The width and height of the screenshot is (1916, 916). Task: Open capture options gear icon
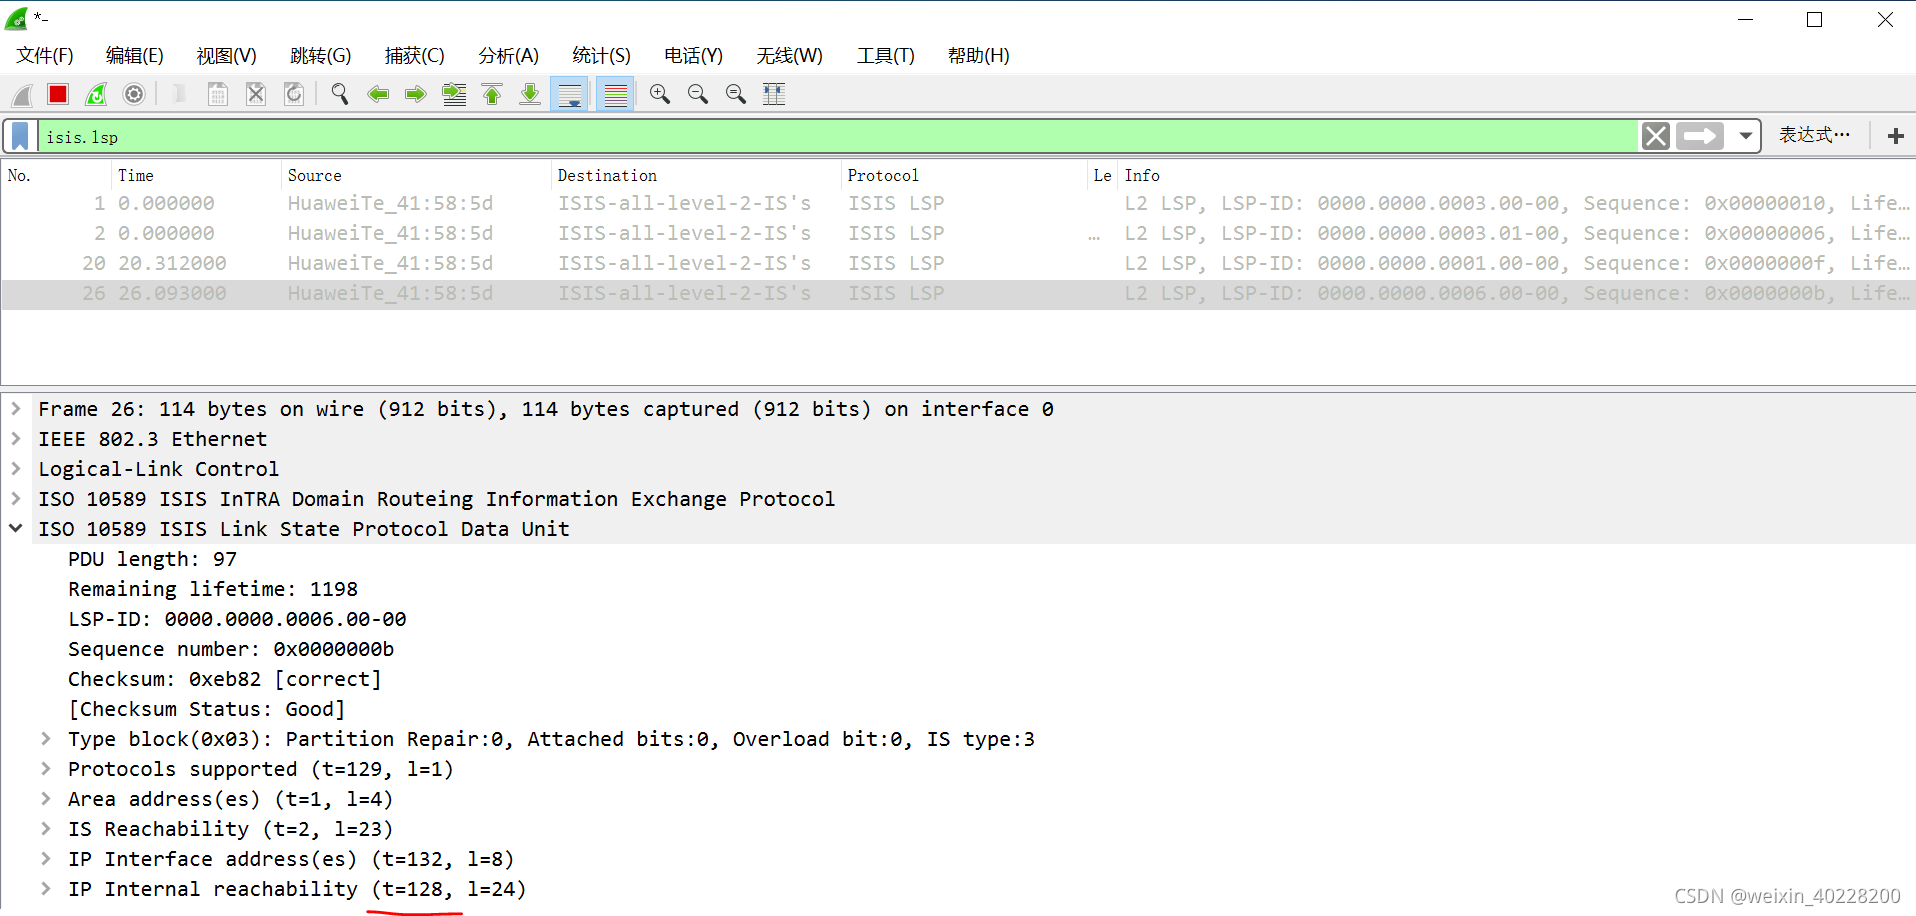click(x=134, y=94)
